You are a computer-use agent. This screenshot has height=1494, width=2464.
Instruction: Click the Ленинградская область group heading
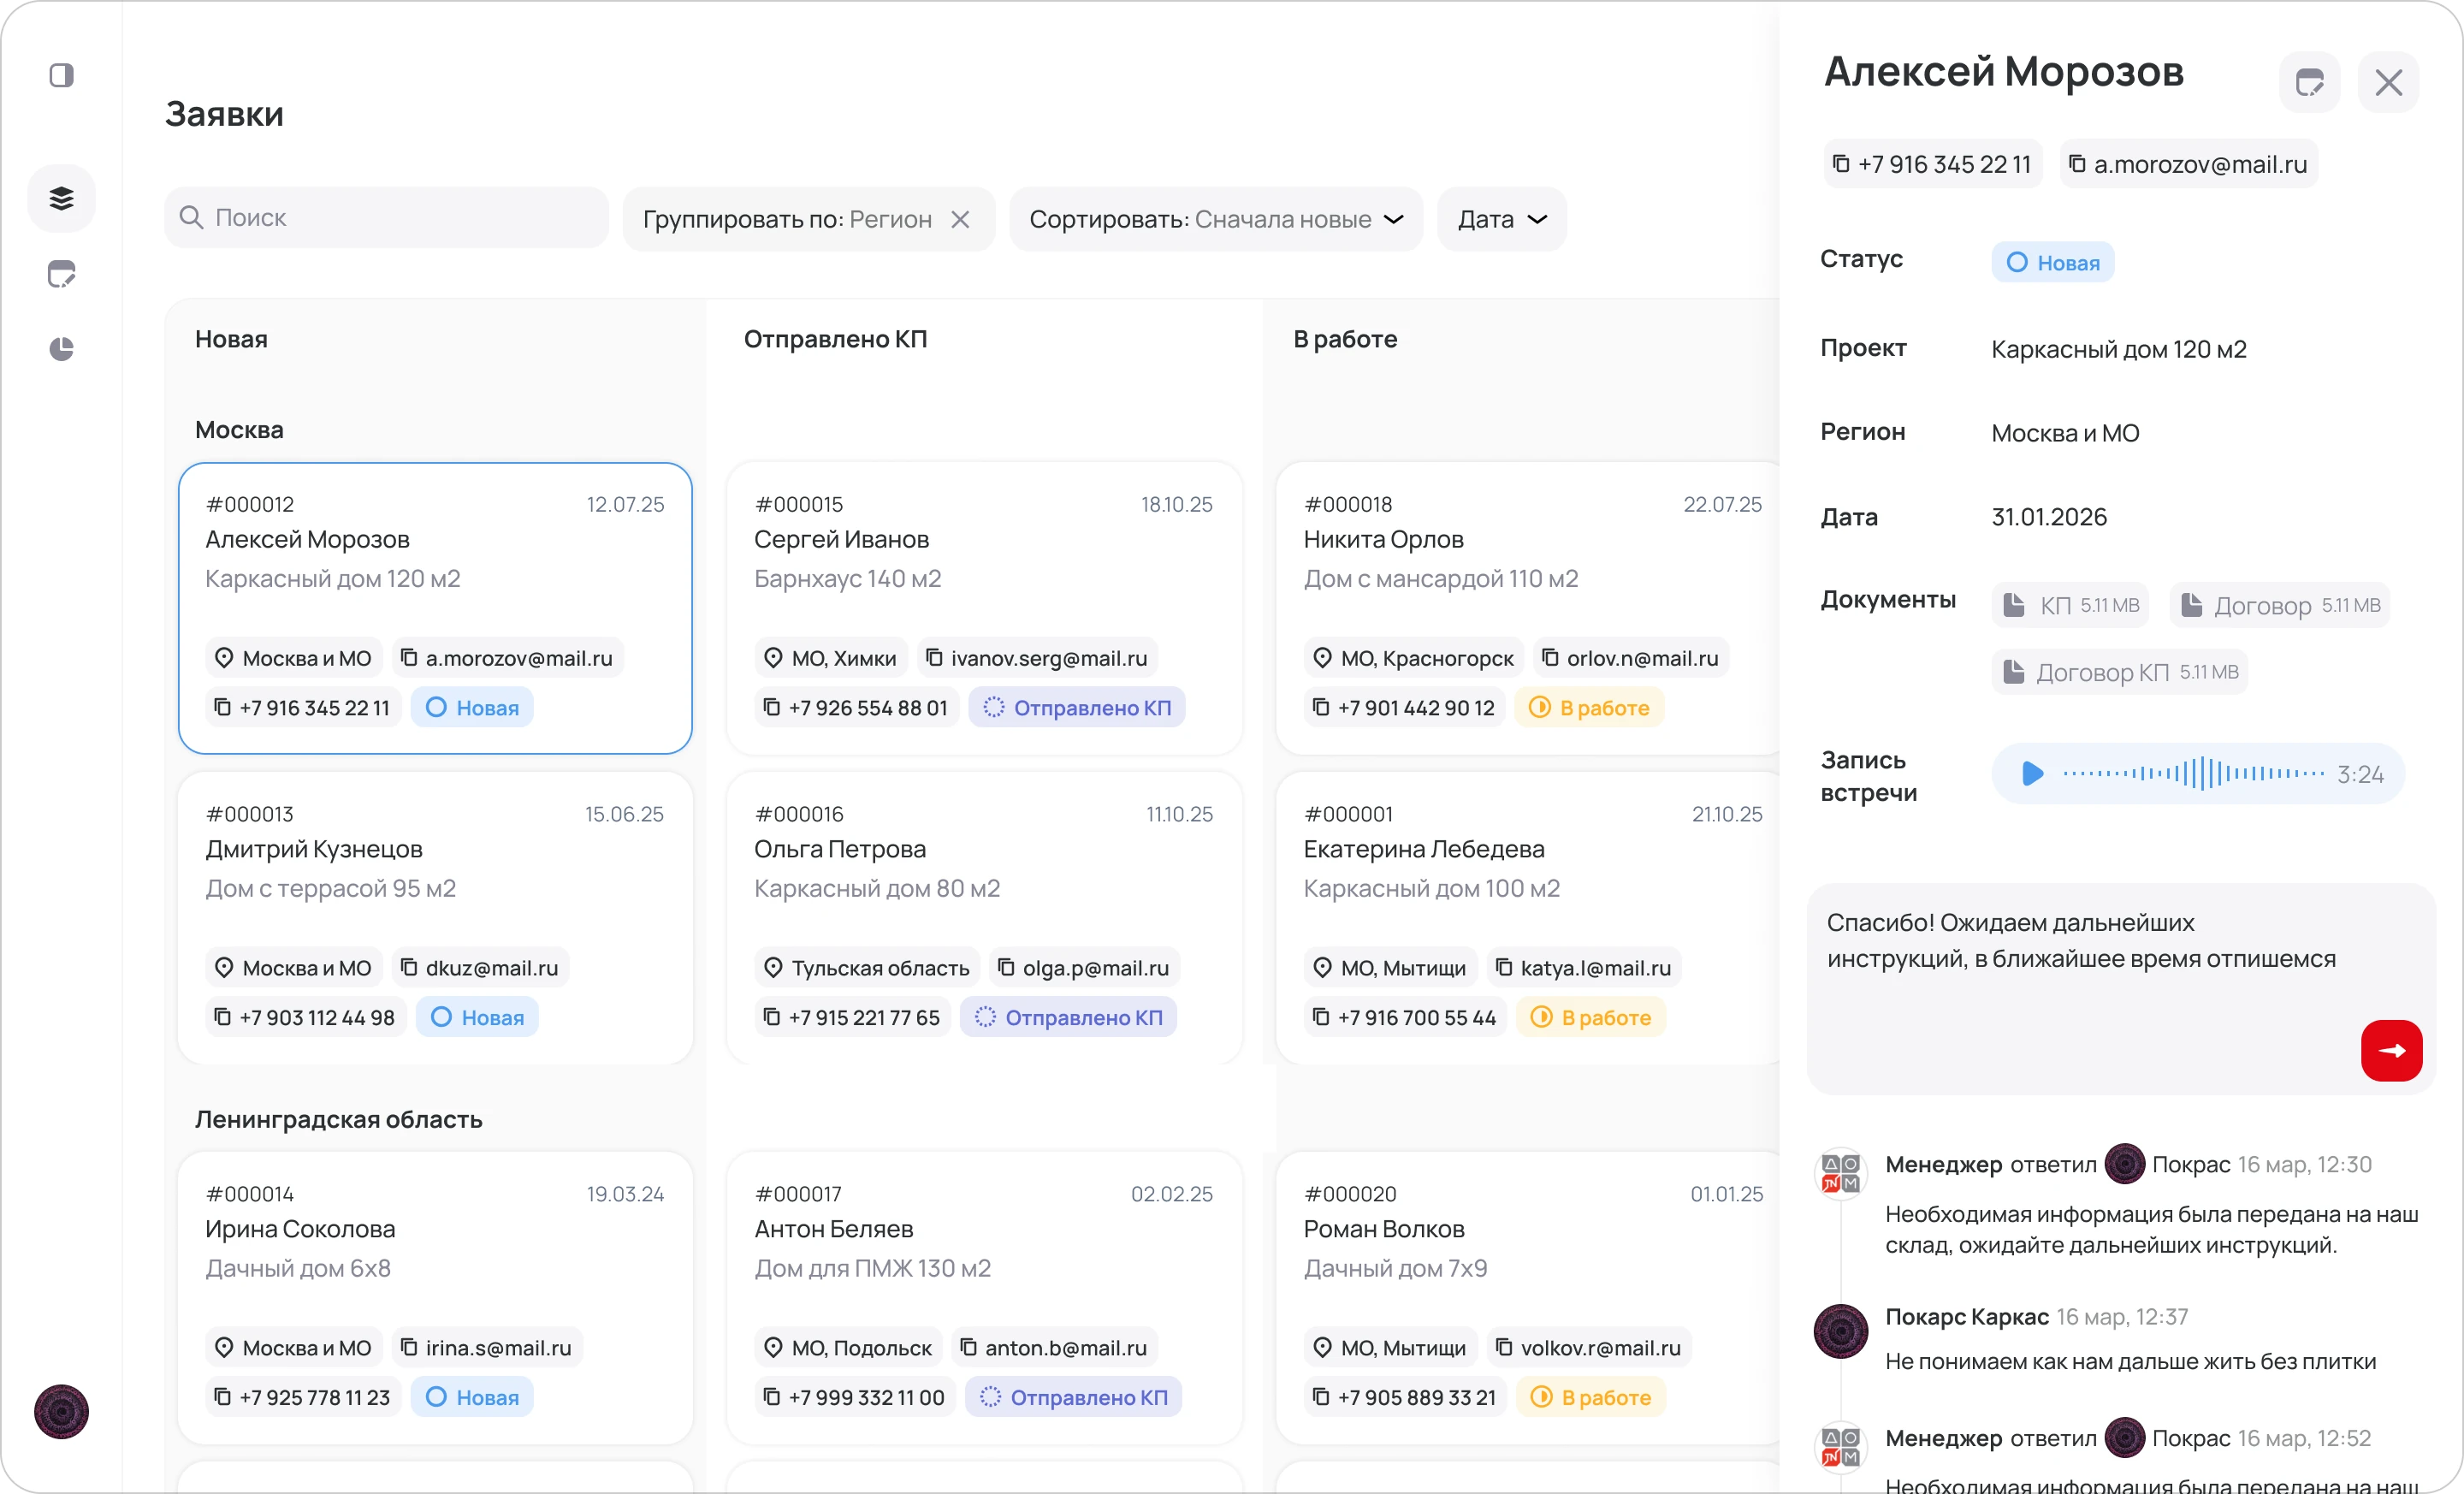[338, 1119]
